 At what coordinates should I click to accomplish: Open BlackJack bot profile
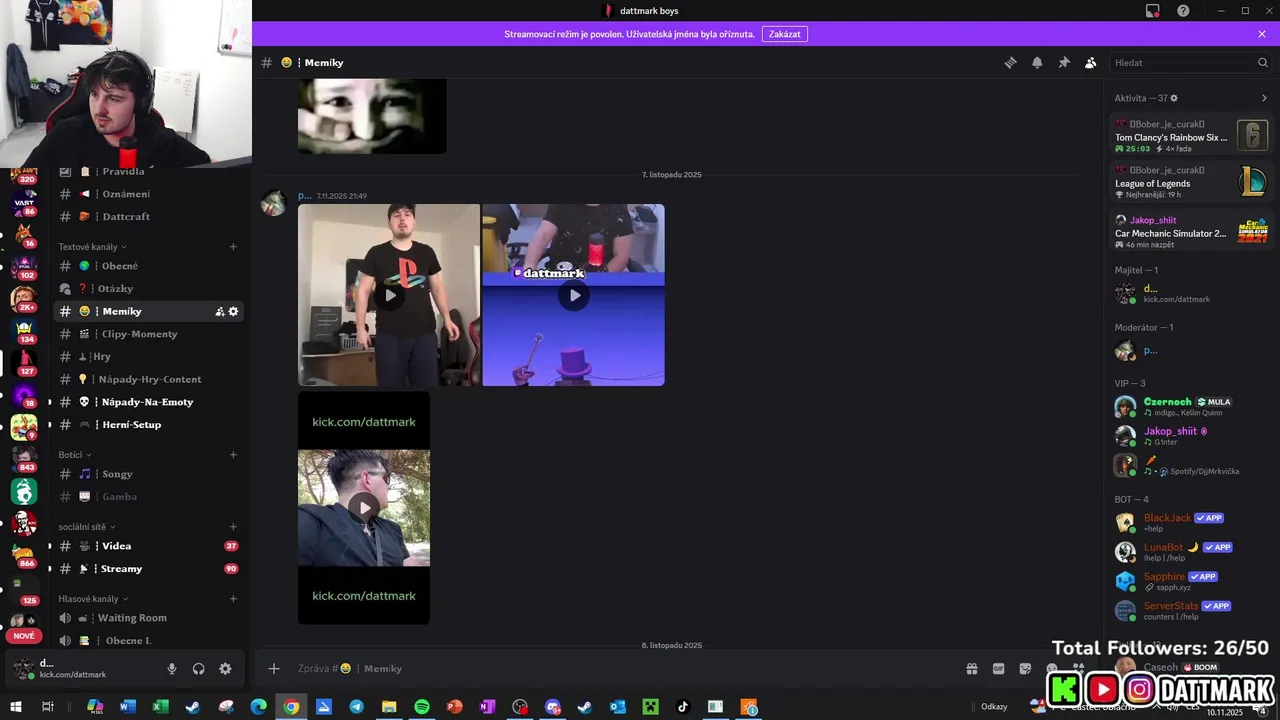tap(1191, 522)
